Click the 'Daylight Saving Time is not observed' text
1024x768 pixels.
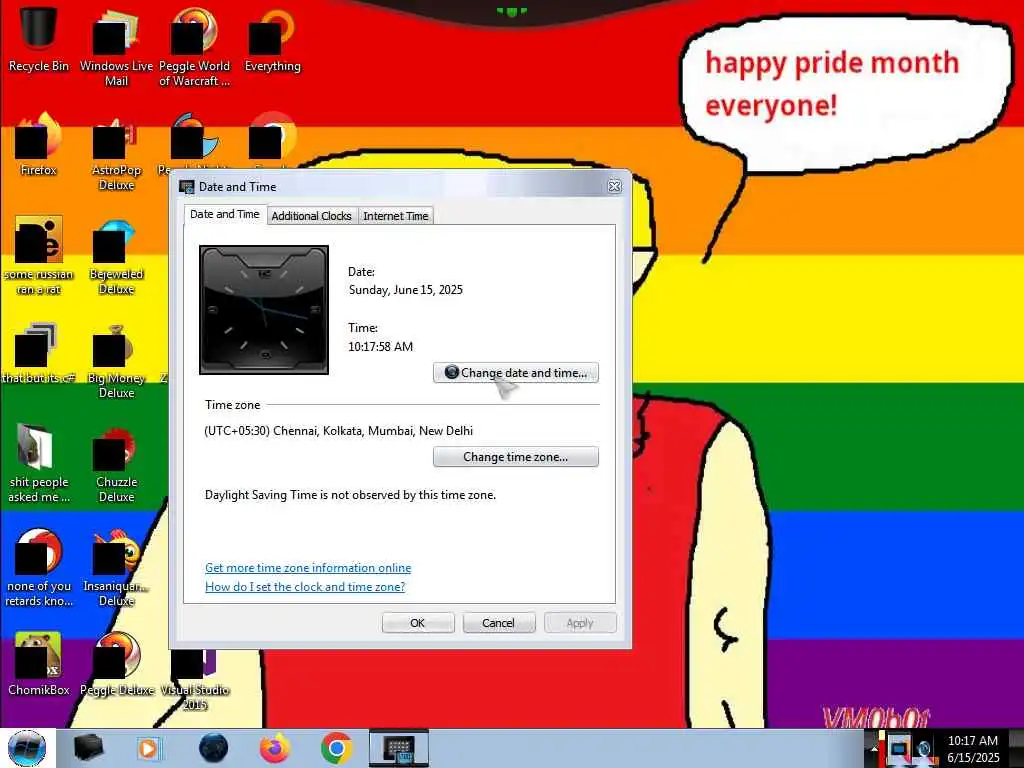351,495
